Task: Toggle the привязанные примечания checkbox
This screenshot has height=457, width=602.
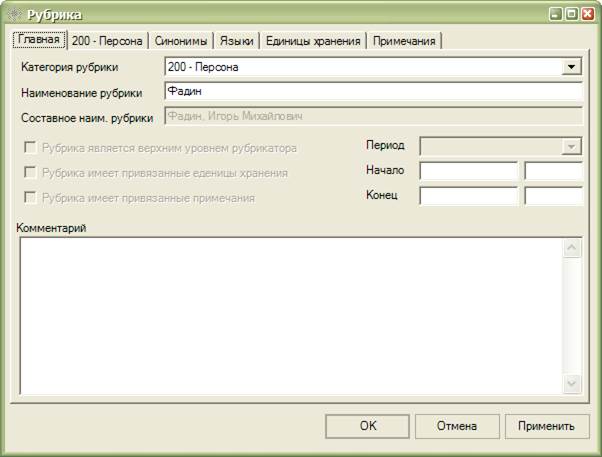Action: tap(30, 198)
